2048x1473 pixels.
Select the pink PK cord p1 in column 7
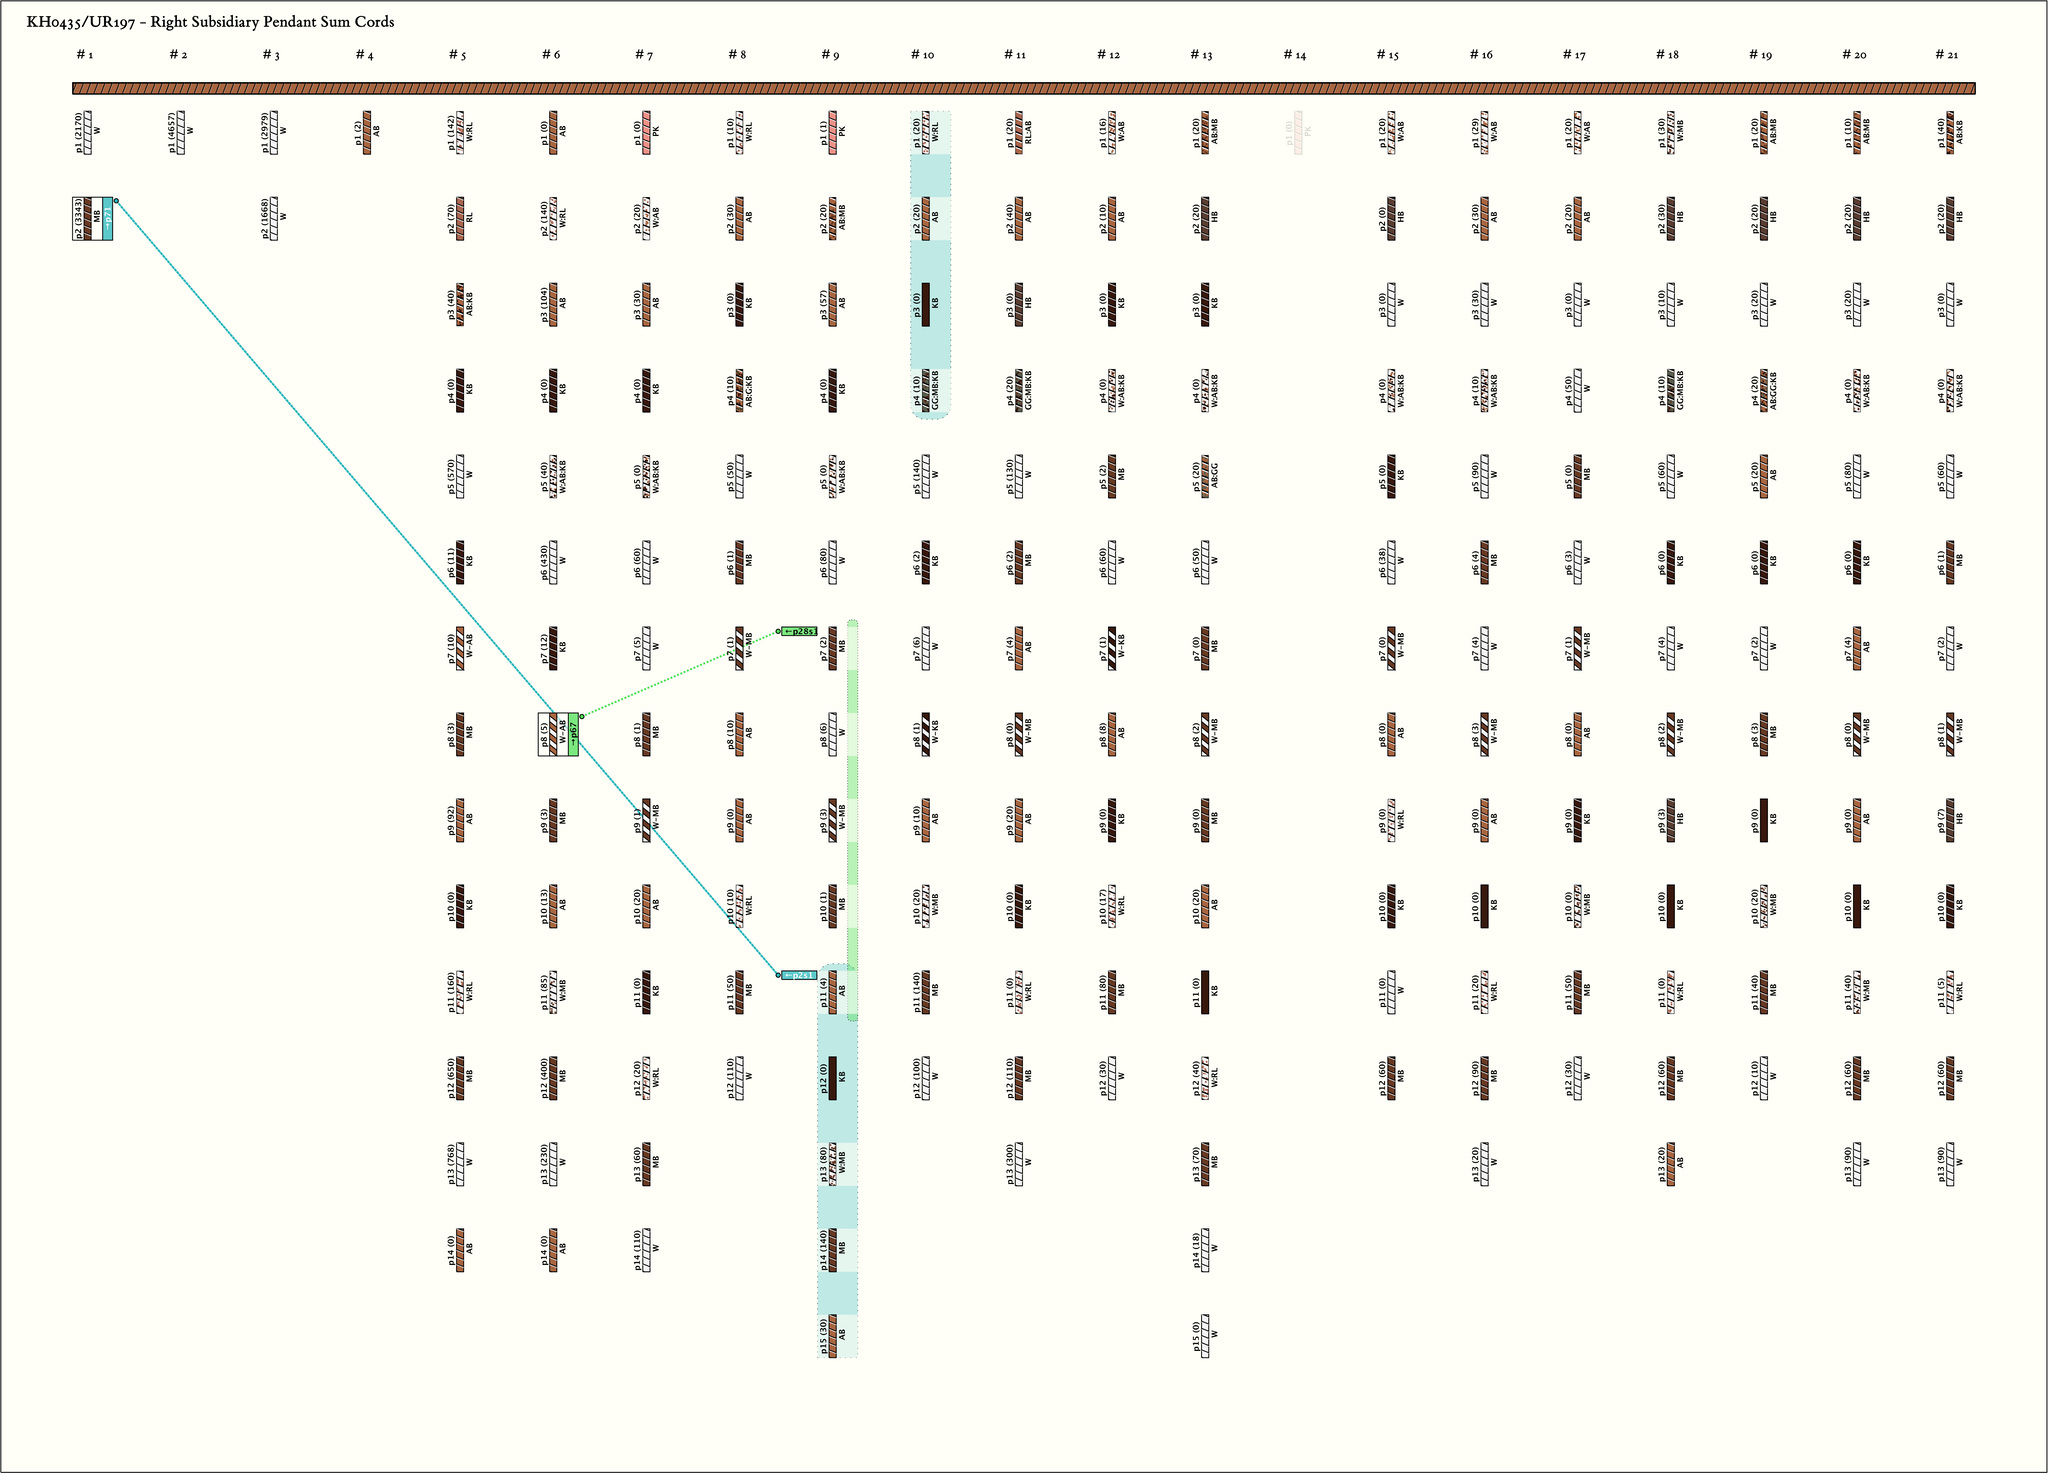pos(647,132)
